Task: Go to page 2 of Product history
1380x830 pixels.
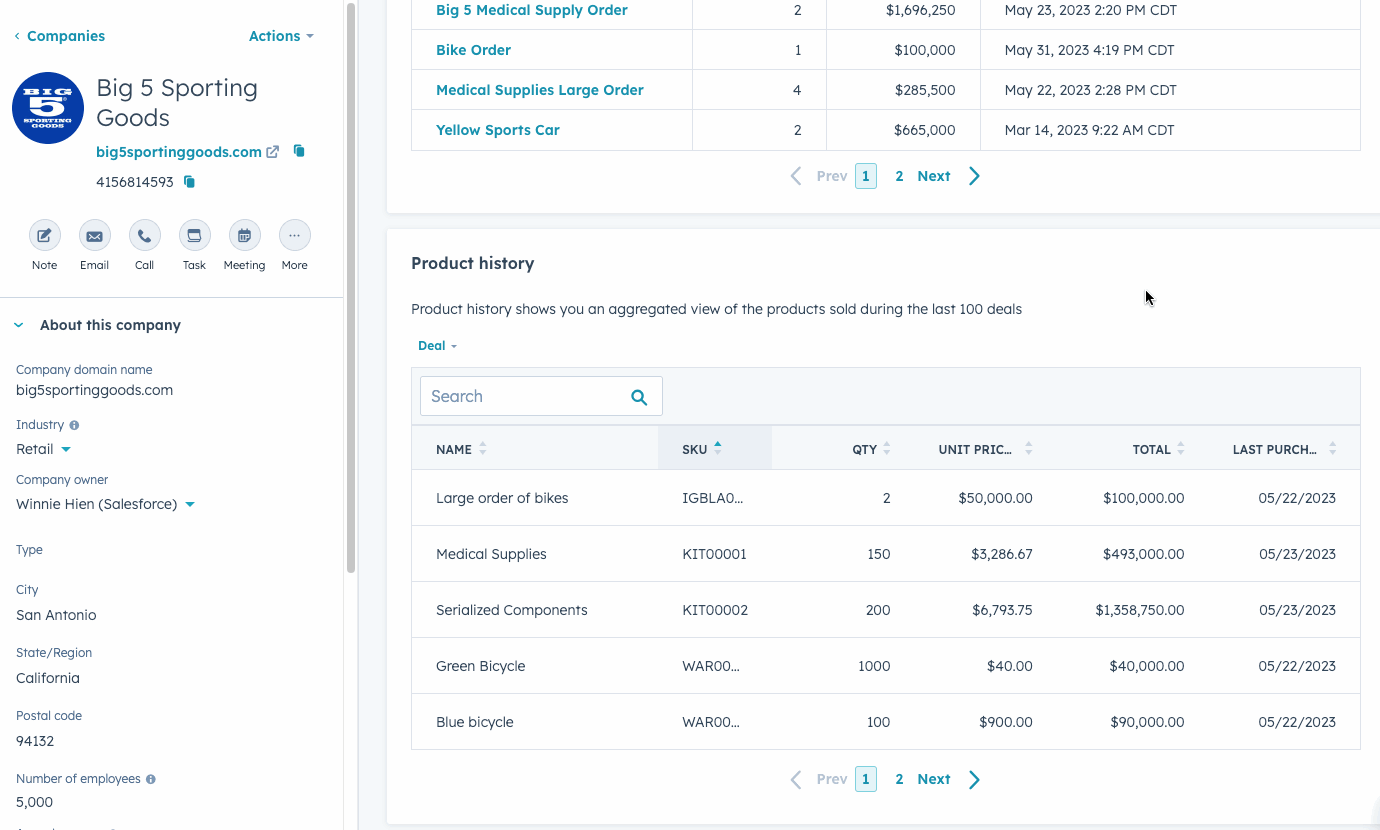Action: pos(899,779)
